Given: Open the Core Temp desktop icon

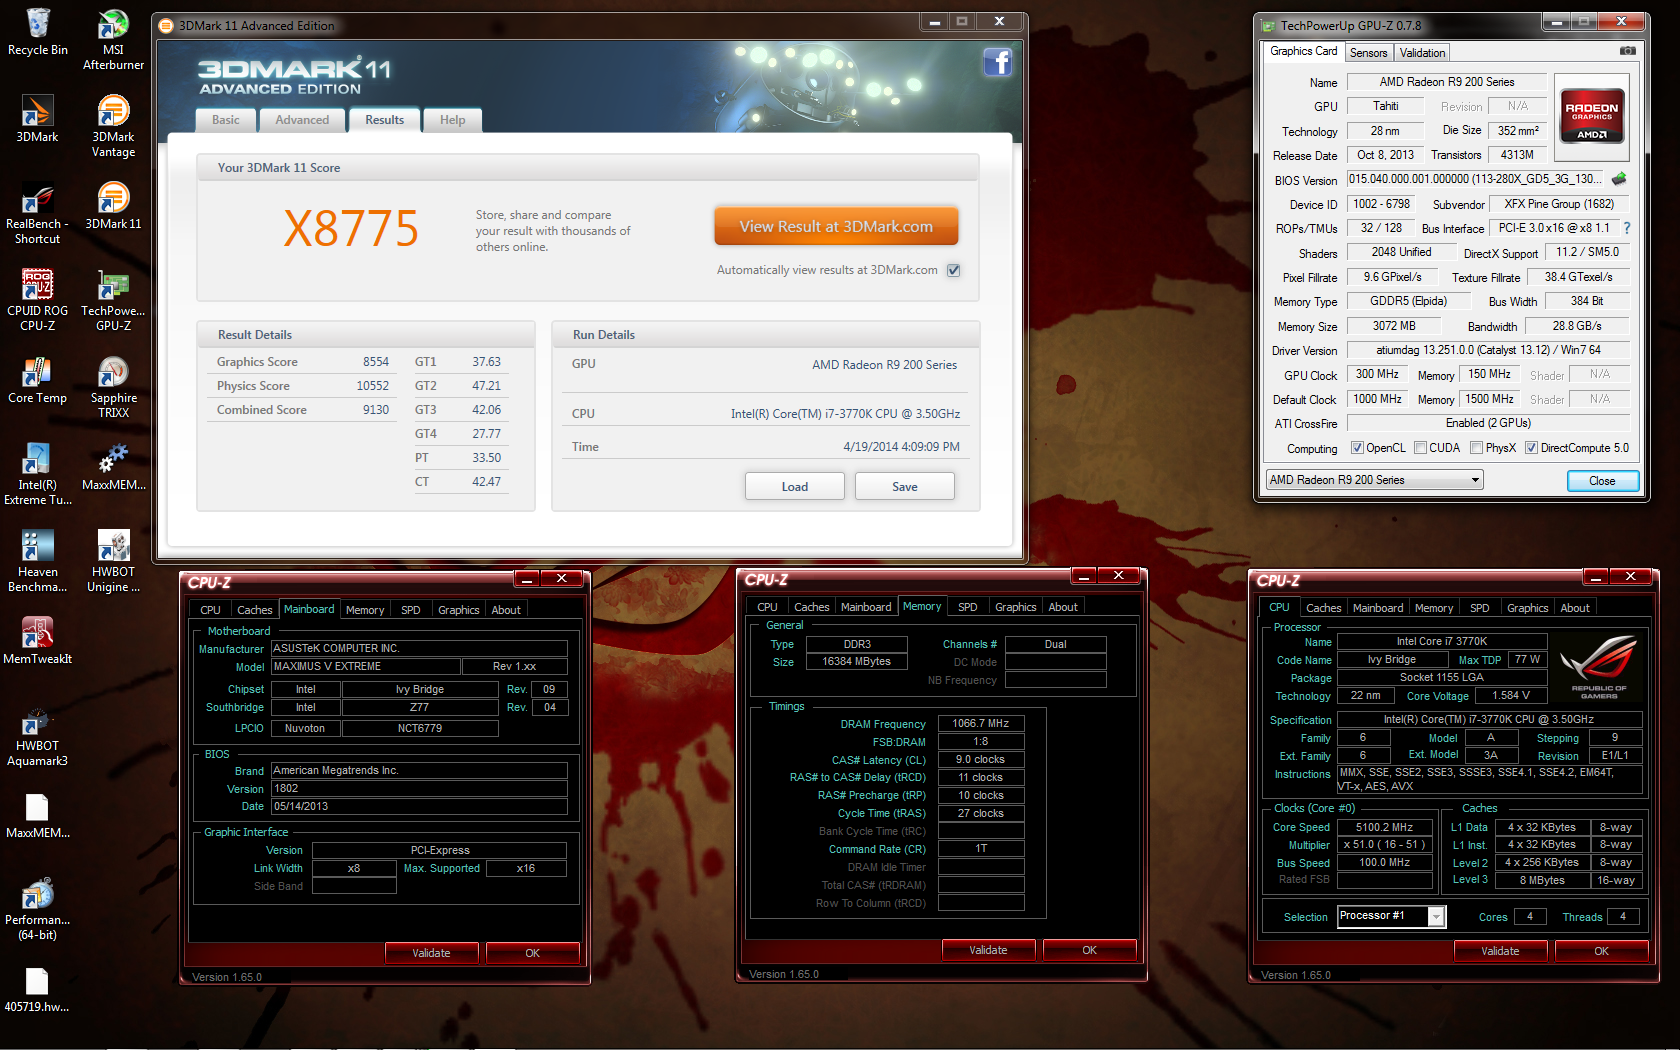Looking at the screenshot, I should pyautogui.click(x=37, y=380).
